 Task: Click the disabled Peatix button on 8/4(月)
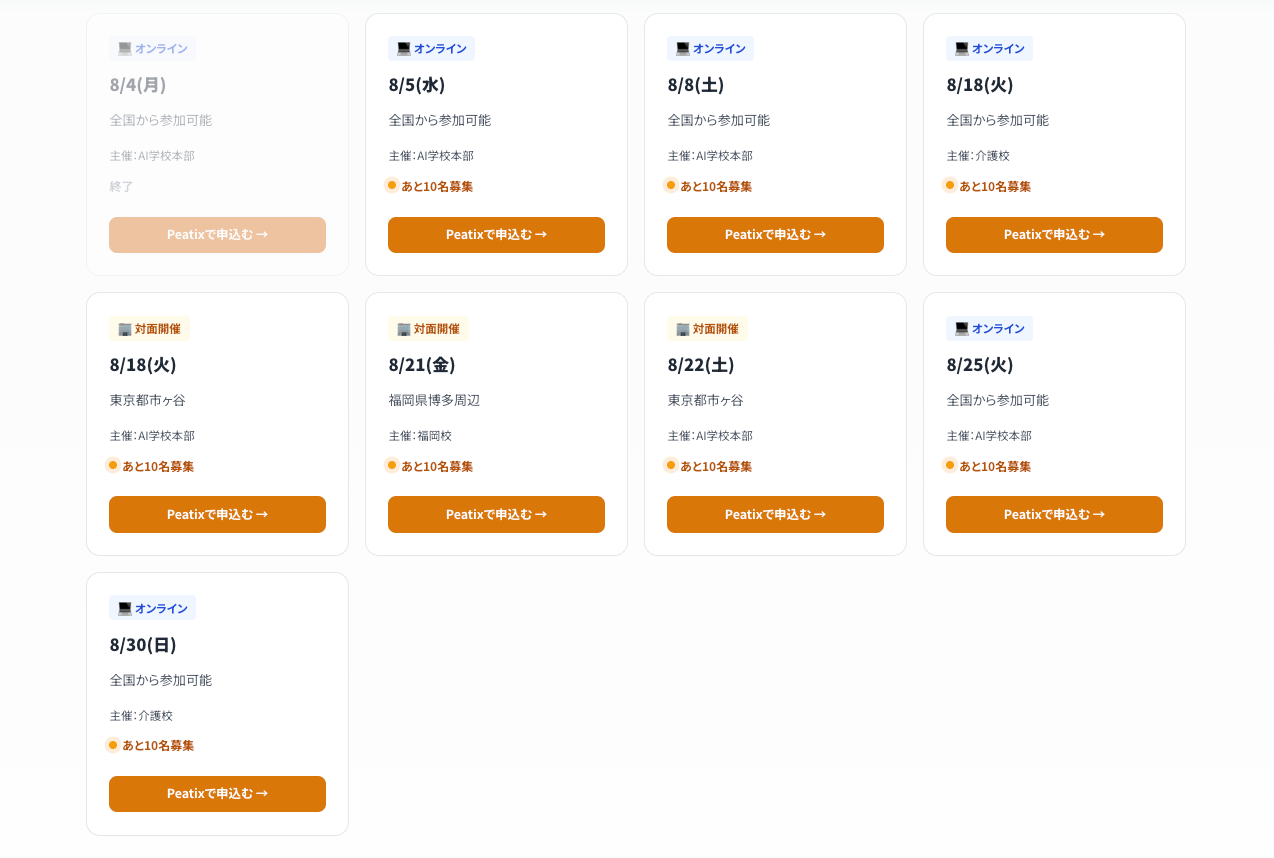pos(217,235)
